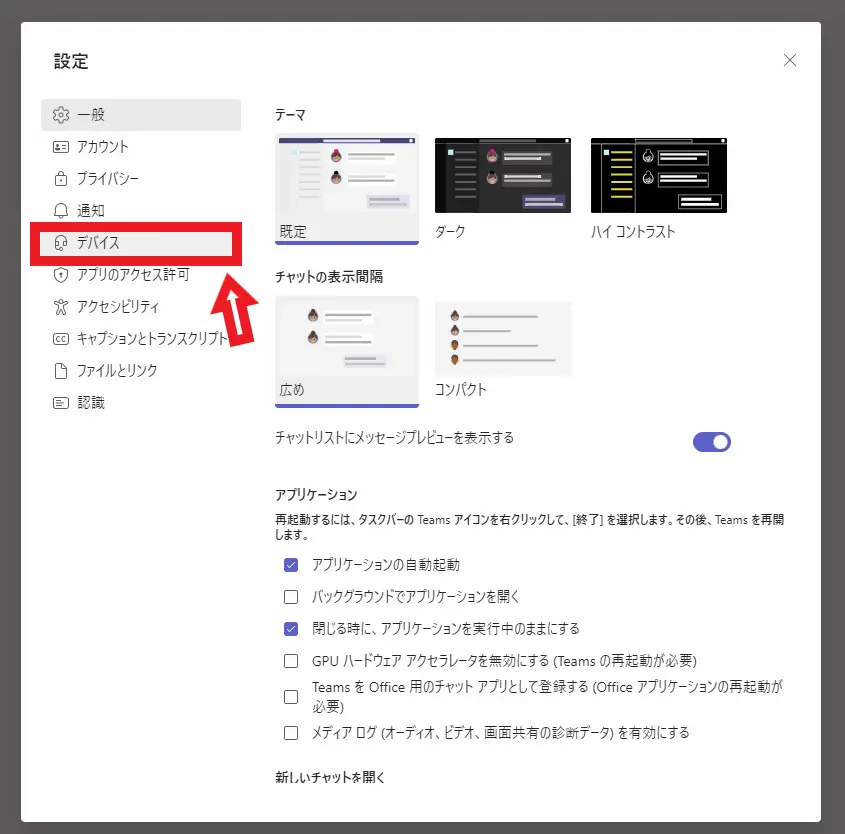Click the shield icon beside アプリのアクセス許可
Screen dimensions: 845x834
click(61, 275)
